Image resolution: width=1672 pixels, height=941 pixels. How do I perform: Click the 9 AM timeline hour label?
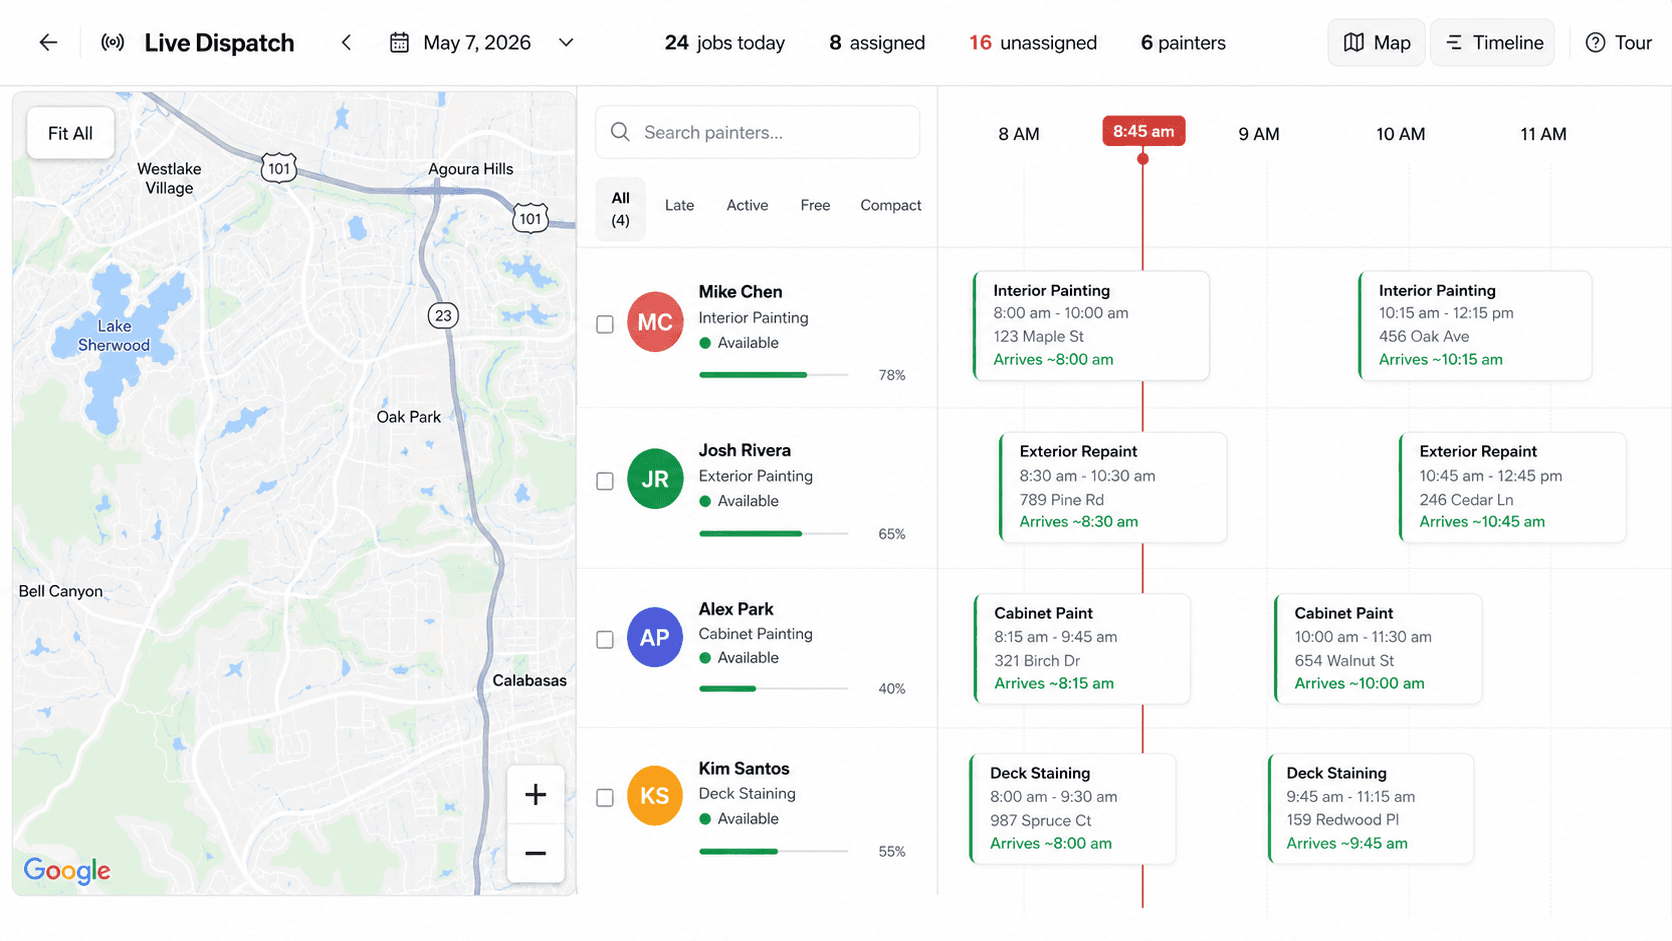click(x=1258, y=133)
